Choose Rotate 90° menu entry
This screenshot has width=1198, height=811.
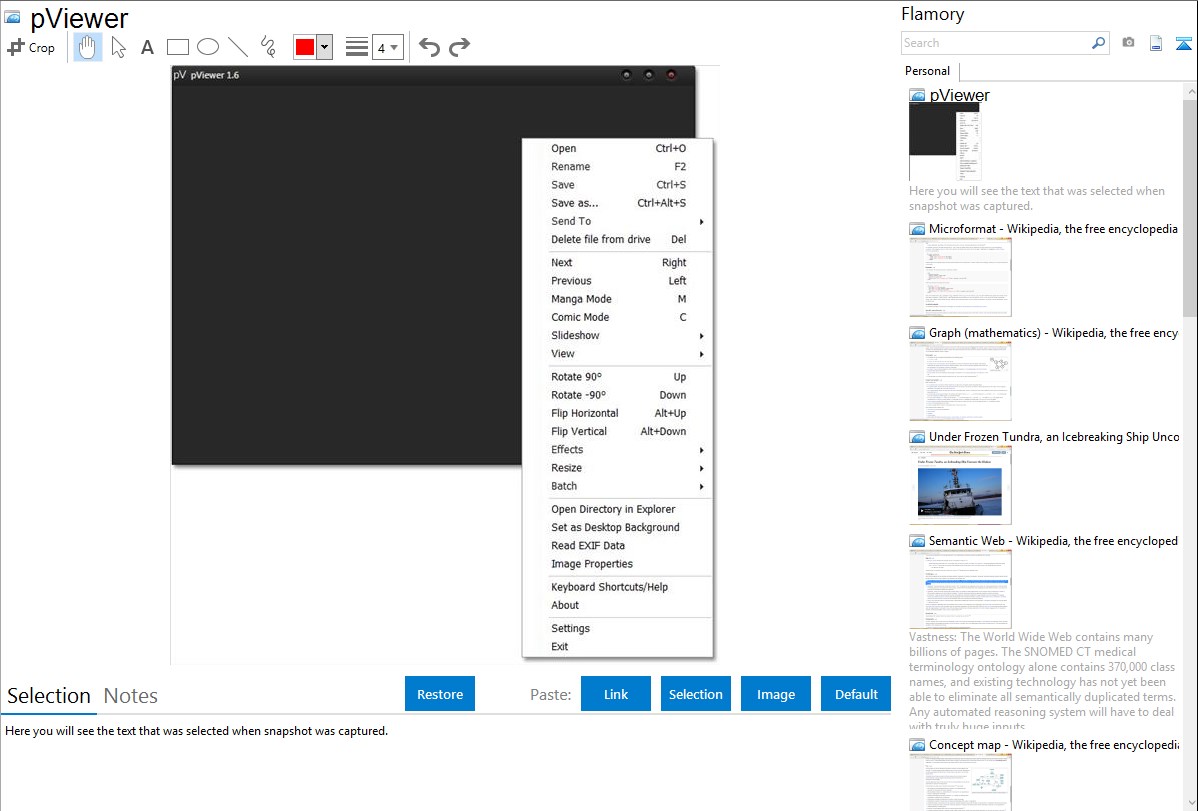[x=617, y=377]
